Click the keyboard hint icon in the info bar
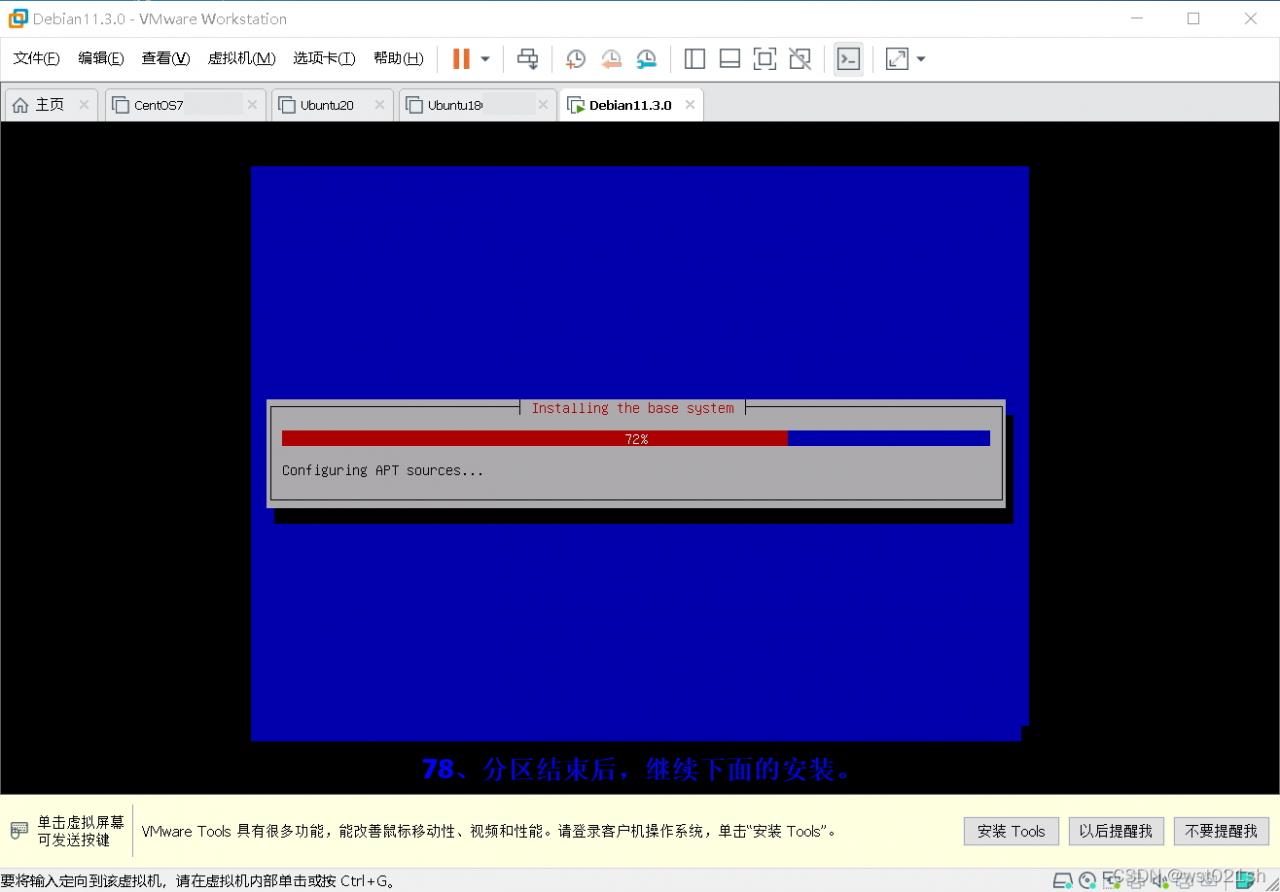This screenshot has width=1280, height=892. tap(19, 831)
